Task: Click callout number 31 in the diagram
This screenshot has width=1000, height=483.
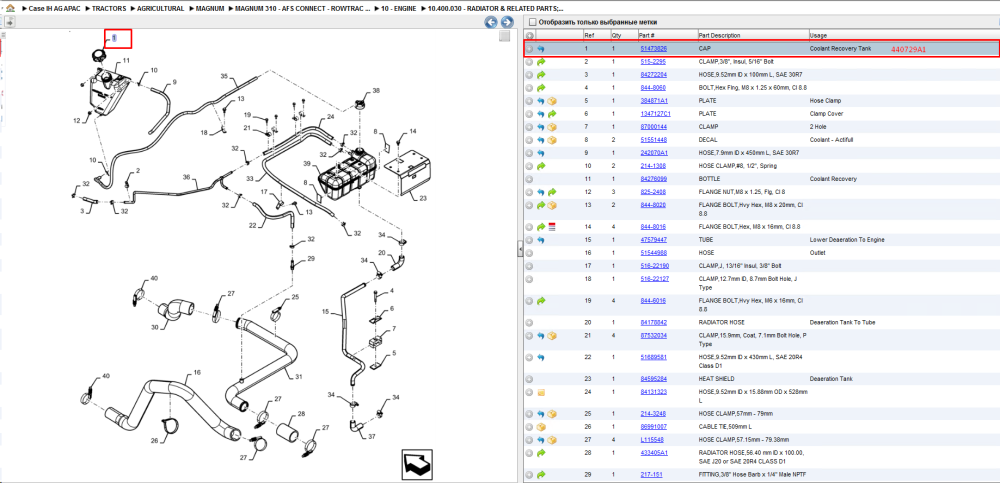Action: coord(298,376)
